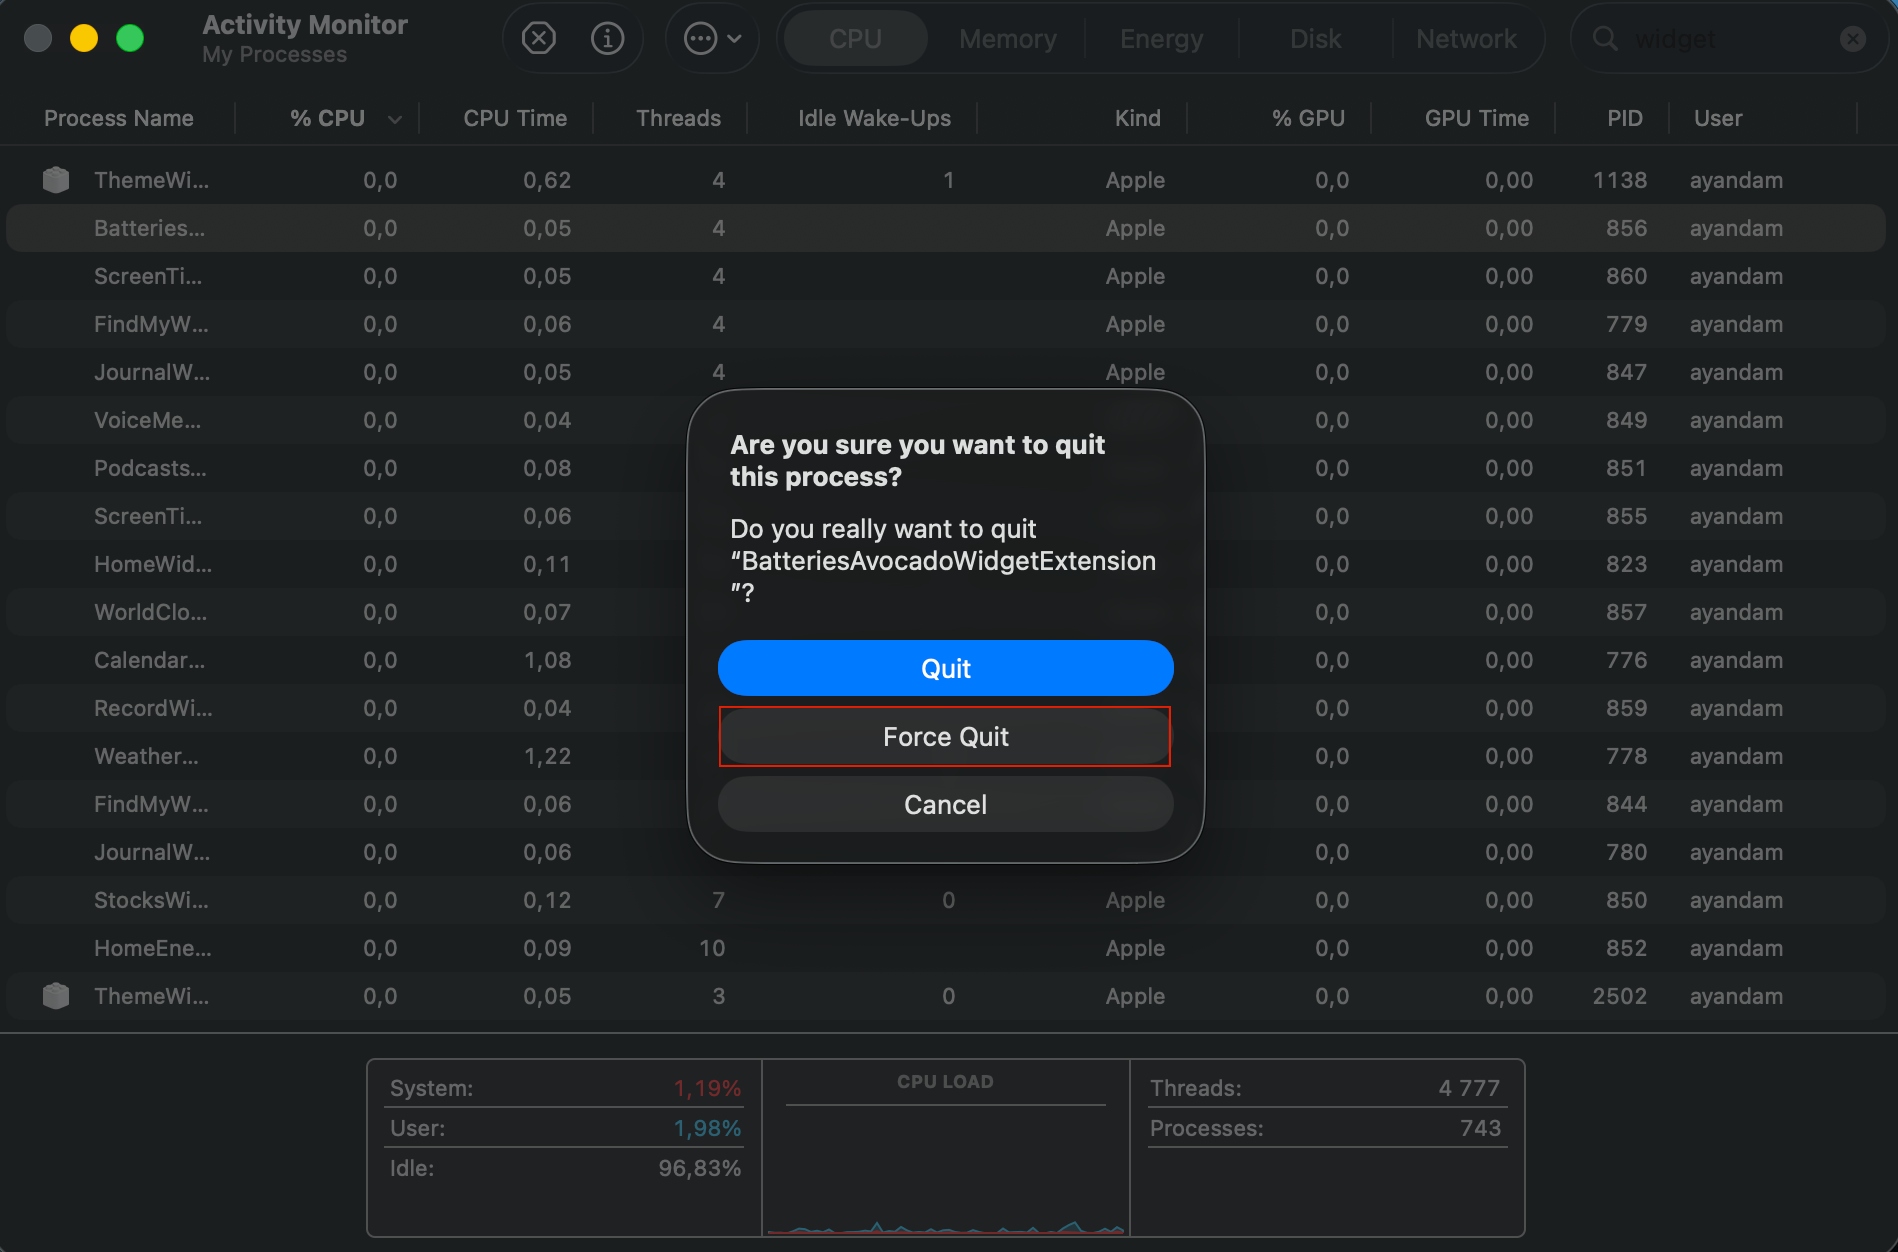This screenshot has width=1898, height=1252.
Task: Sort by Idle Wake-Ups column
Action: coord(874,118)
